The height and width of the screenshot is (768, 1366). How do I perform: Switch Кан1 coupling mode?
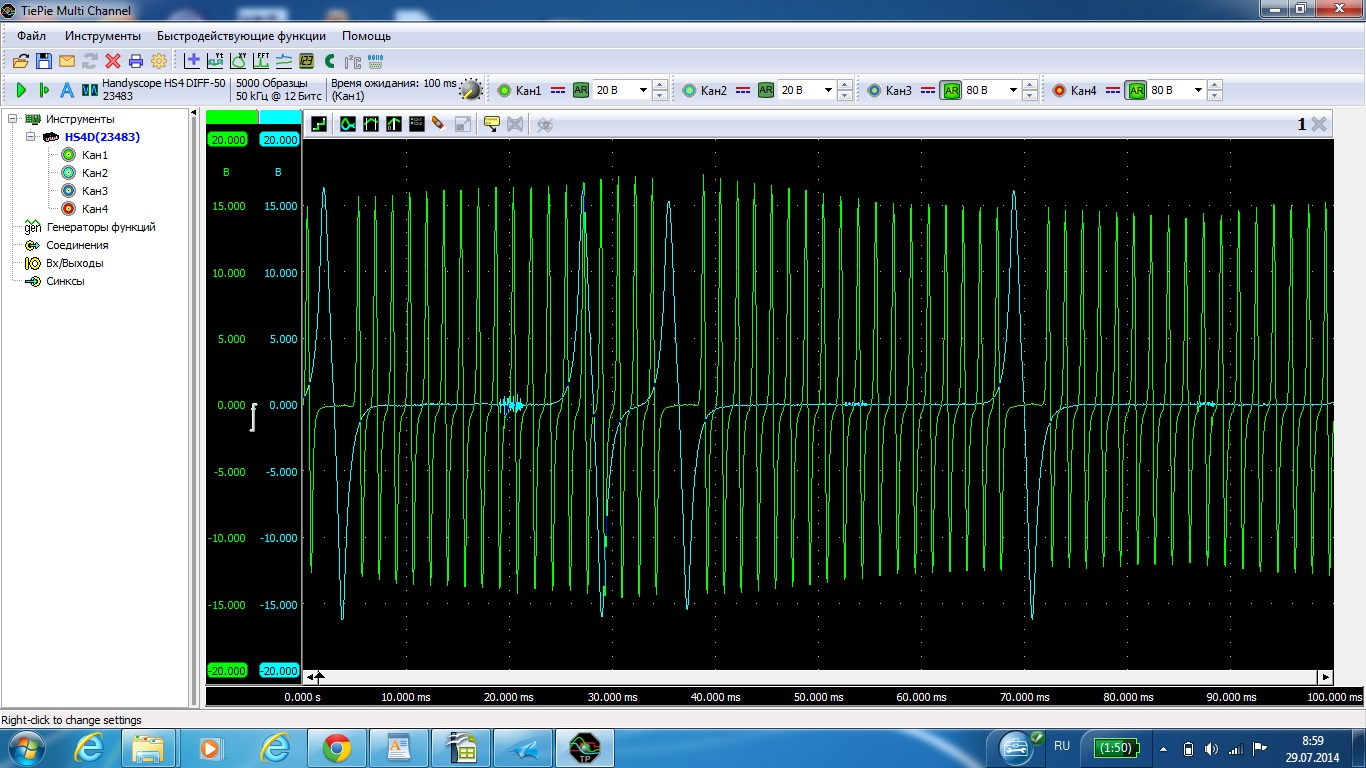[x=558, y=90]
